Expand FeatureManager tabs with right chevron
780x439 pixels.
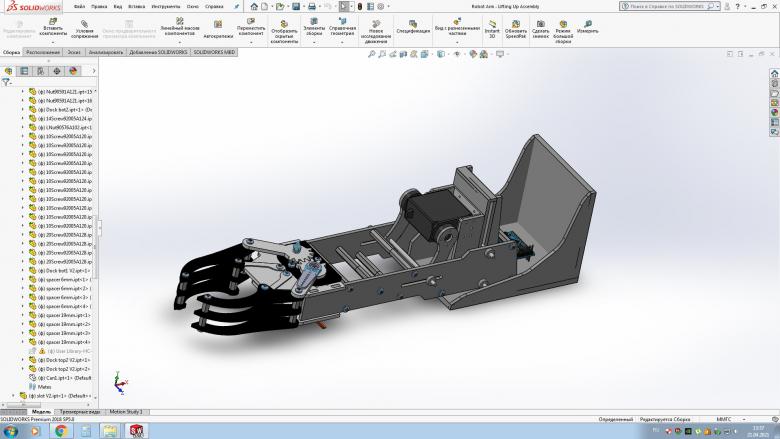[94, 71]
